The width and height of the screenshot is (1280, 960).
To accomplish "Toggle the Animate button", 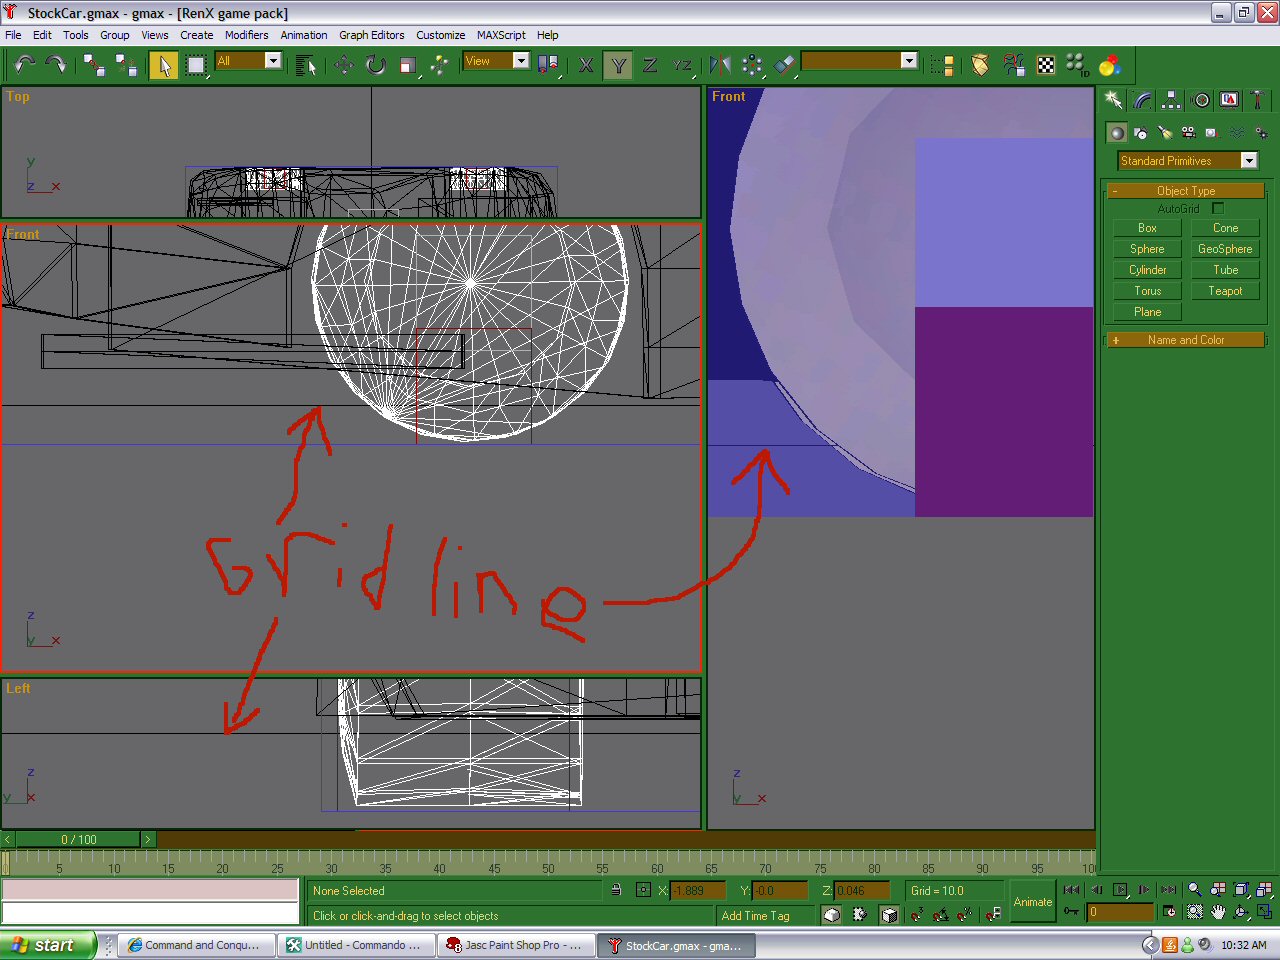I will pyautogui.click(x=1032, y=901).
